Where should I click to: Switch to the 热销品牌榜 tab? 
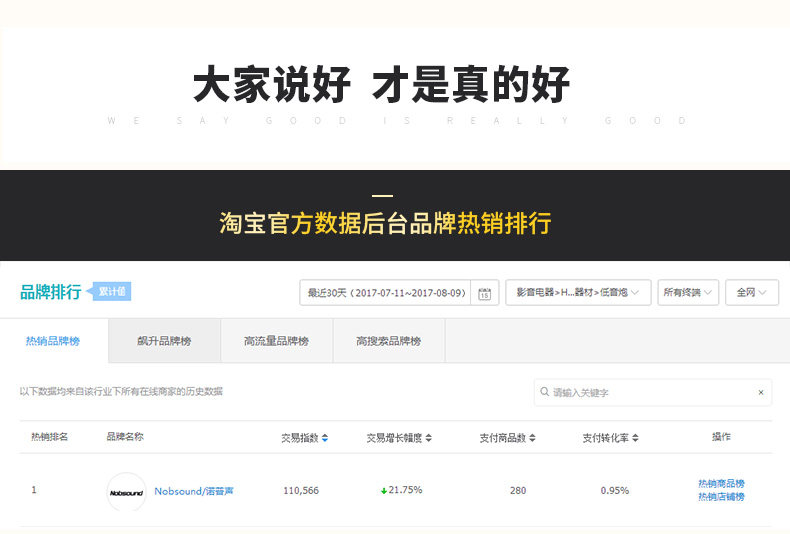53,341
